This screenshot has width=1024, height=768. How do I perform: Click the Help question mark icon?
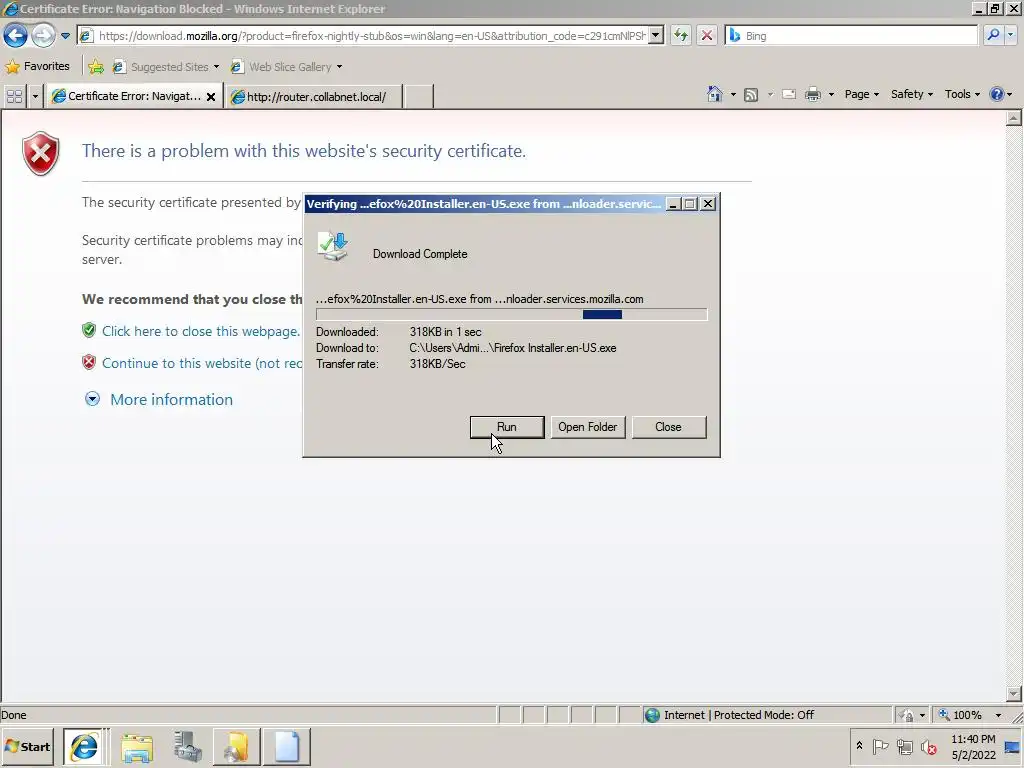tap(996, 95)
